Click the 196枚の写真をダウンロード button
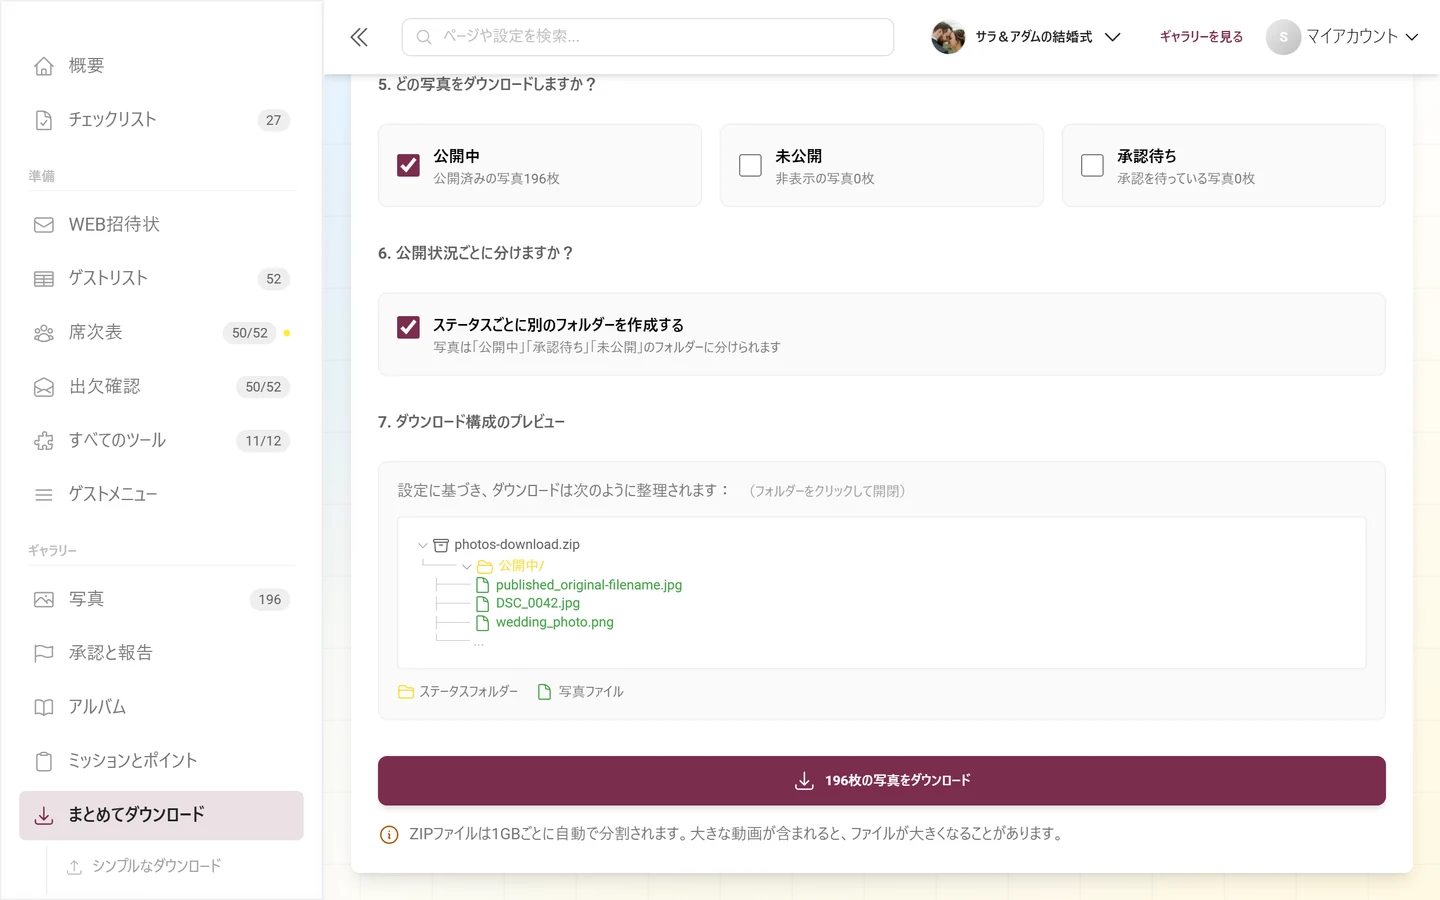 [x=882, y=781]
